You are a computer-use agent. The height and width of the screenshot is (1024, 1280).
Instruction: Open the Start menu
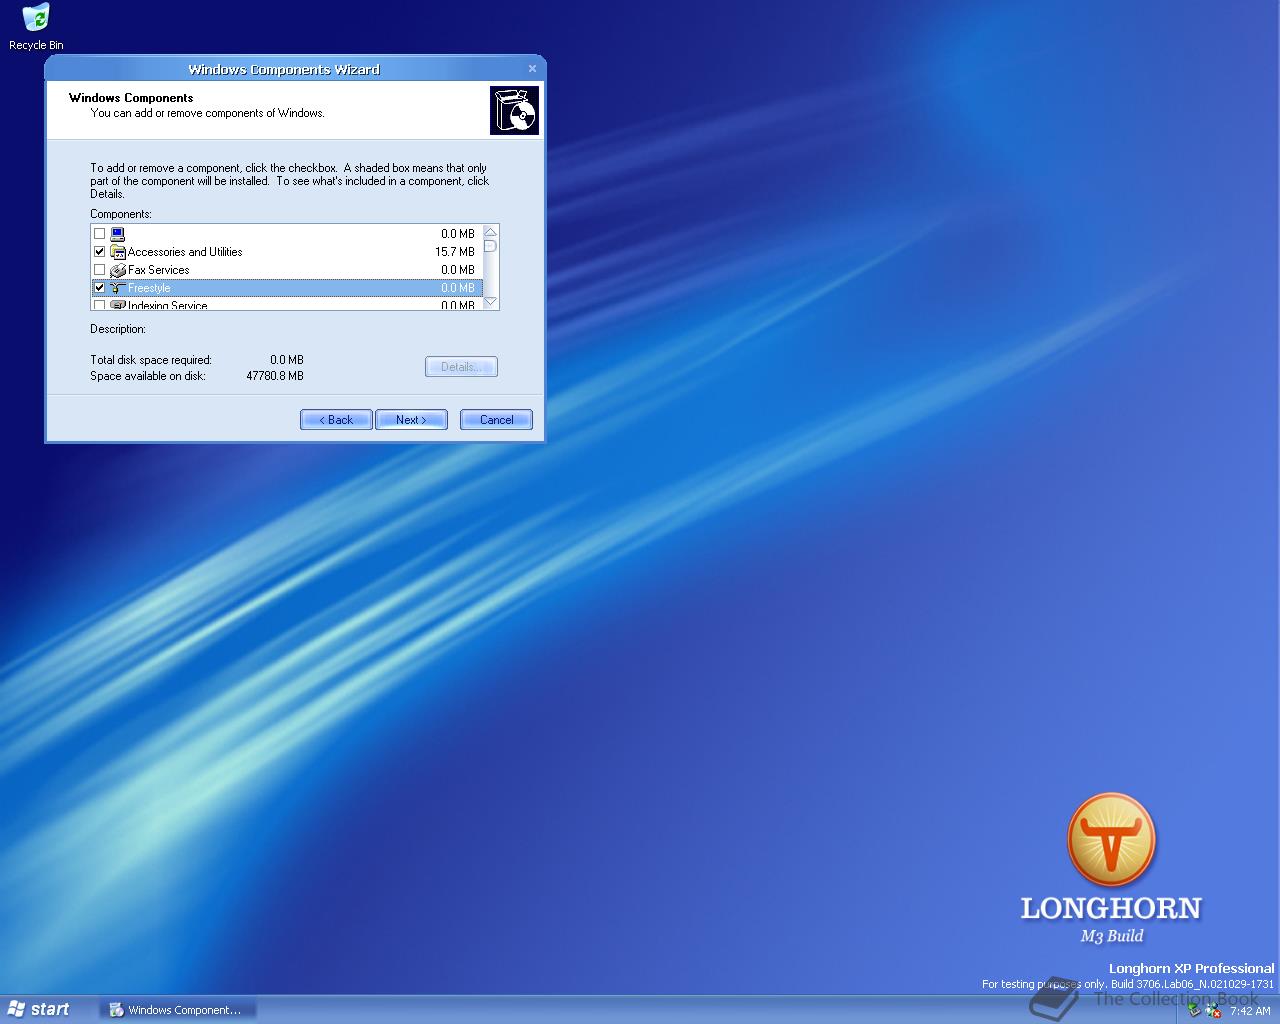coord(40,1009)
